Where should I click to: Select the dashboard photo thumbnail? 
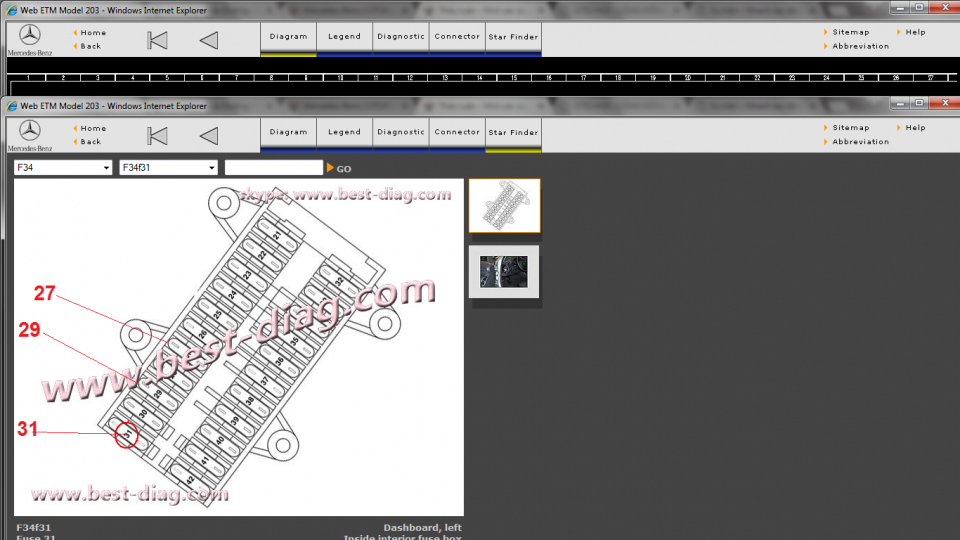[504, 272]
